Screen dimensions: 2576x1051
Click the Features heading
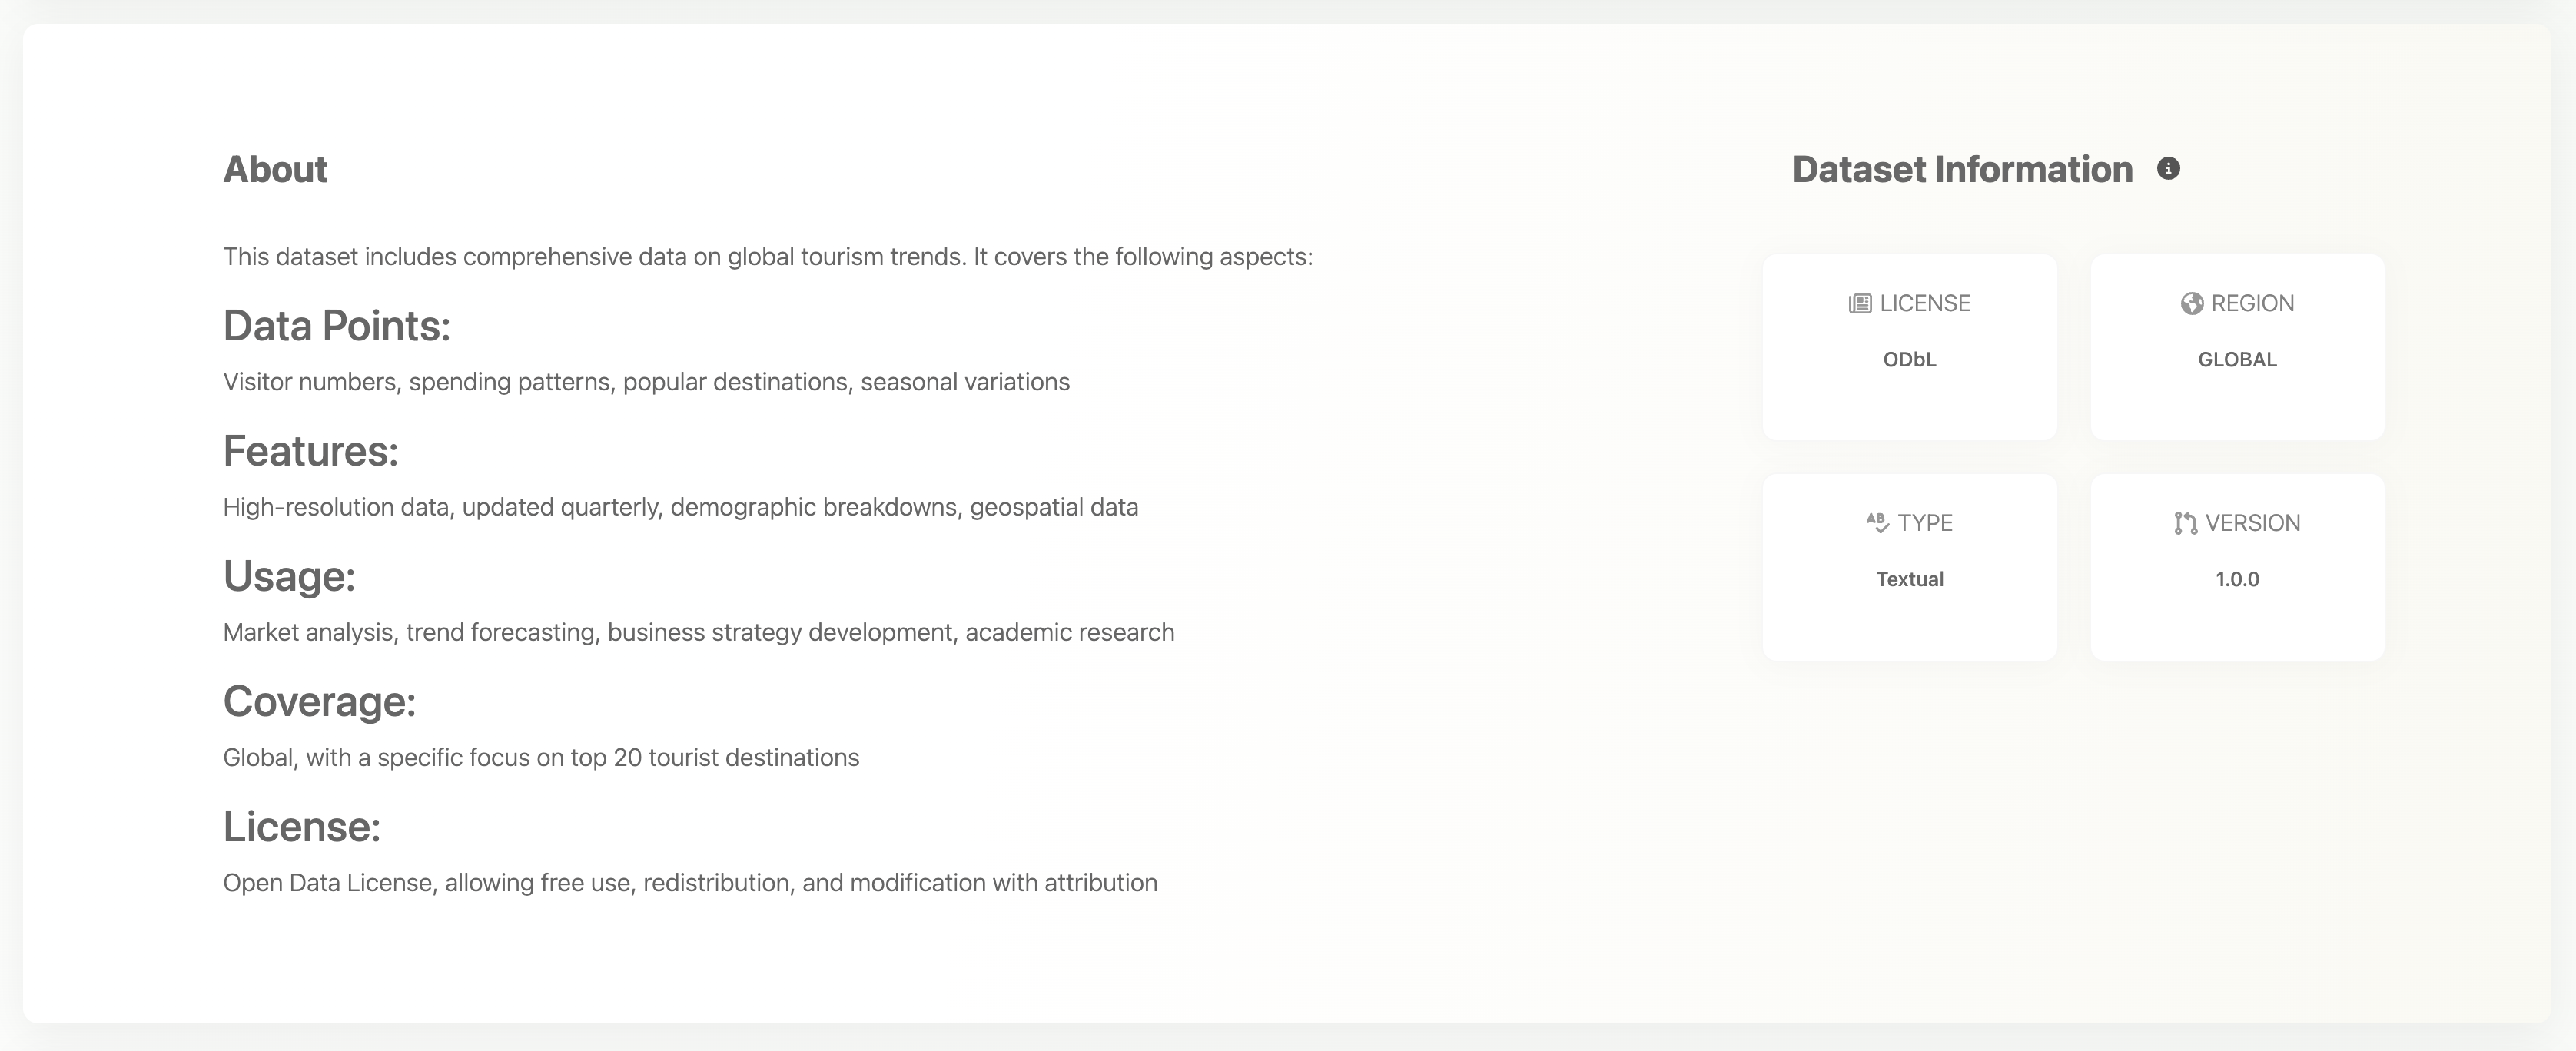(310, 451)
